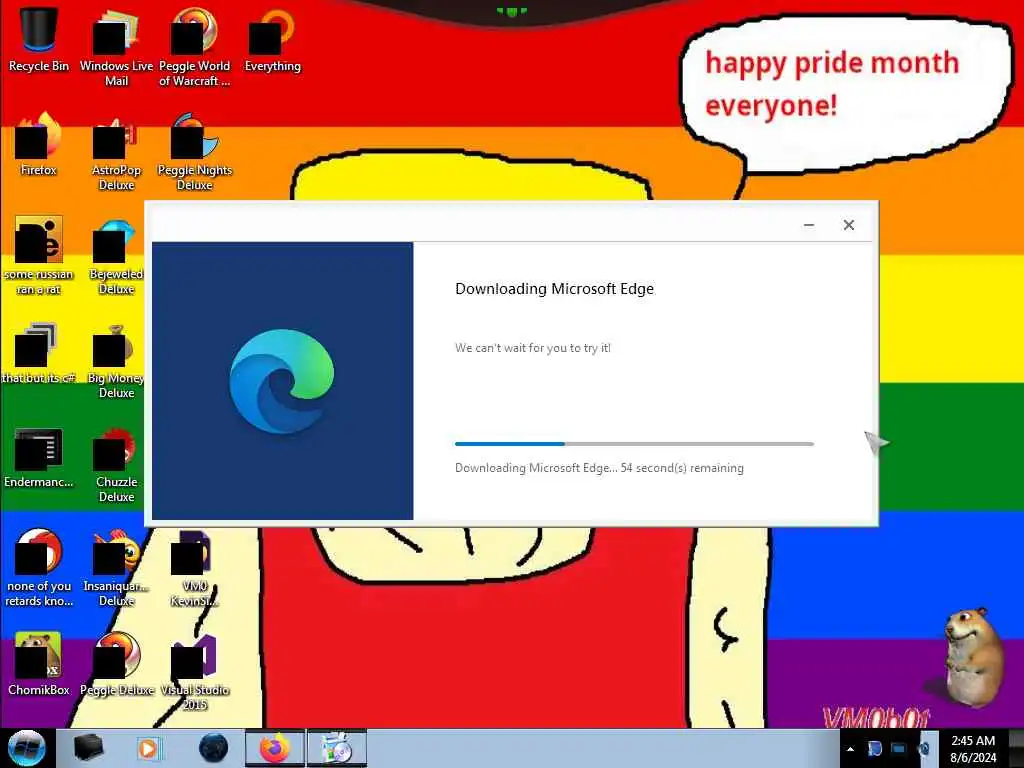Click the hamster gadget on the desktop
Image resolution: width=1024 pixels, height=768 pixels.
972,657
